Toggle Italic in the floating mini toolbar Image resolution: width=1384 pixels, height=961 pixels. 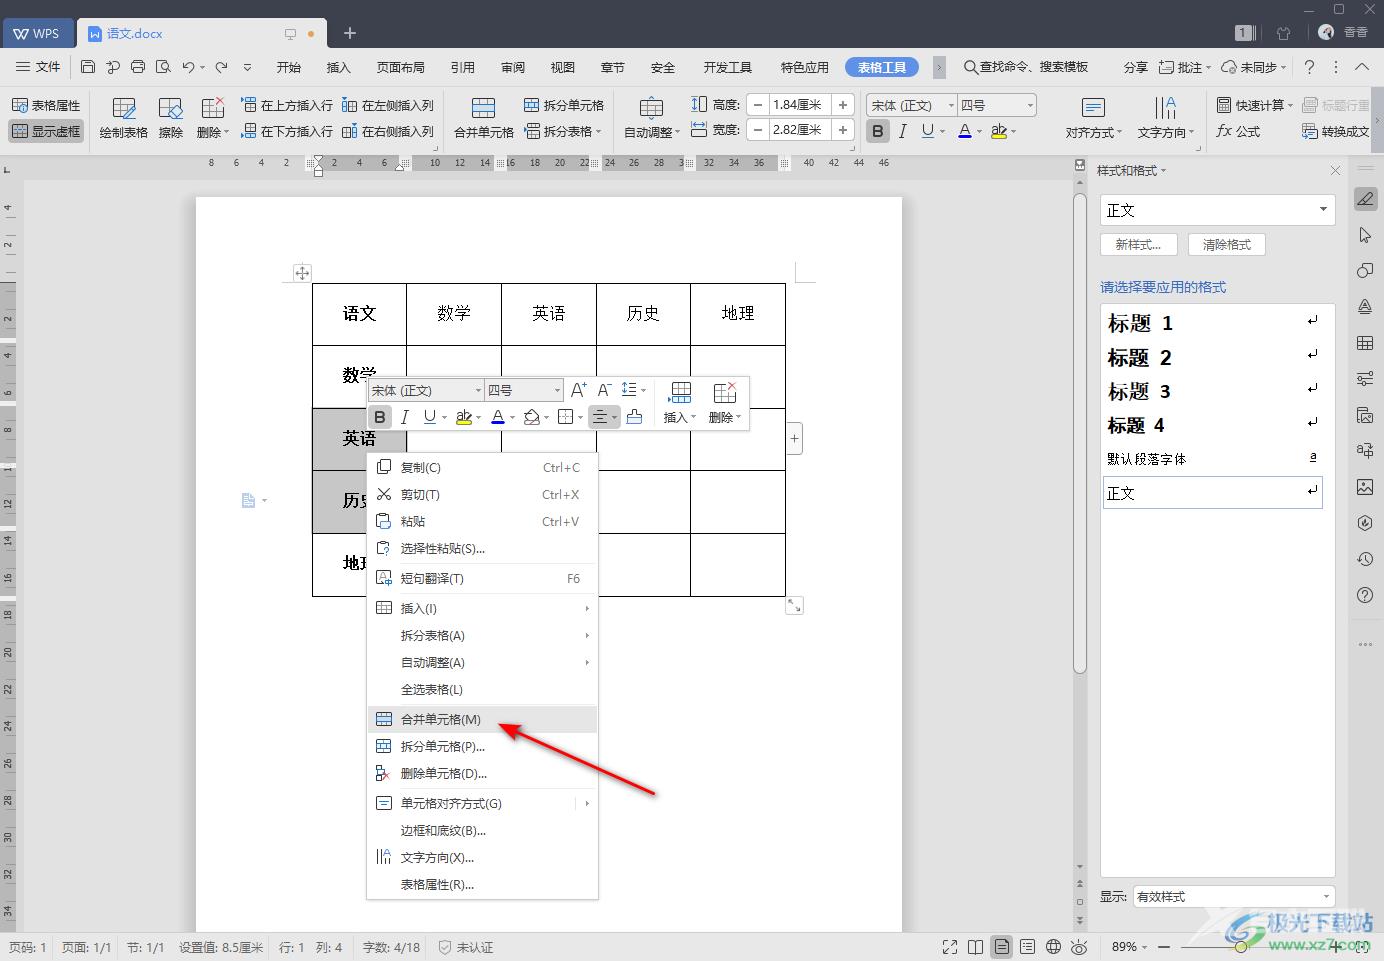404,417
